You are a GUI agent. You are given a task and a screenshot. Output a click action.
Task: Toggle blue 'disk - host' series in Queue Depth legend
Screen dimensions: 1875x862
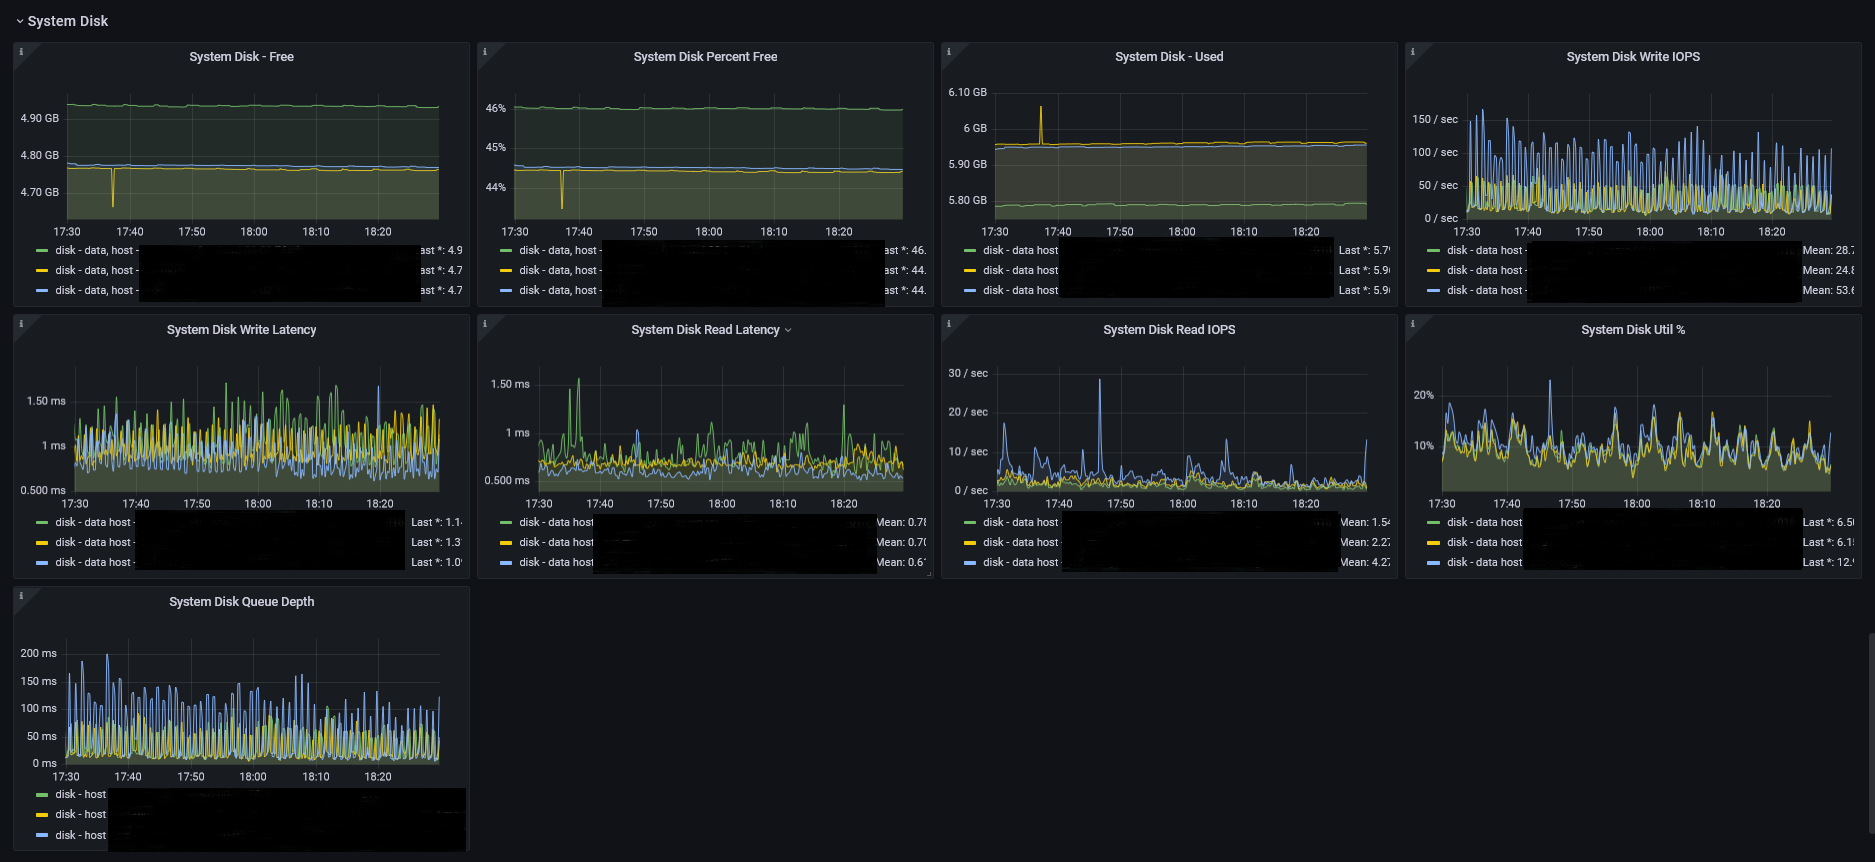tap(81, 836)
